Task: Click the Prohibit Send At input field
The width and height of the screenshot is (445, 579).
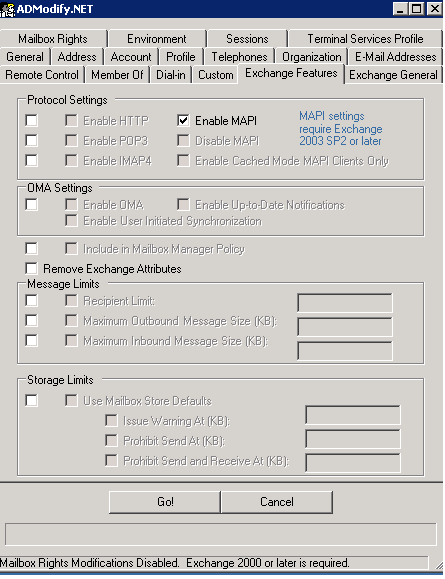Action: coord(353,439)
